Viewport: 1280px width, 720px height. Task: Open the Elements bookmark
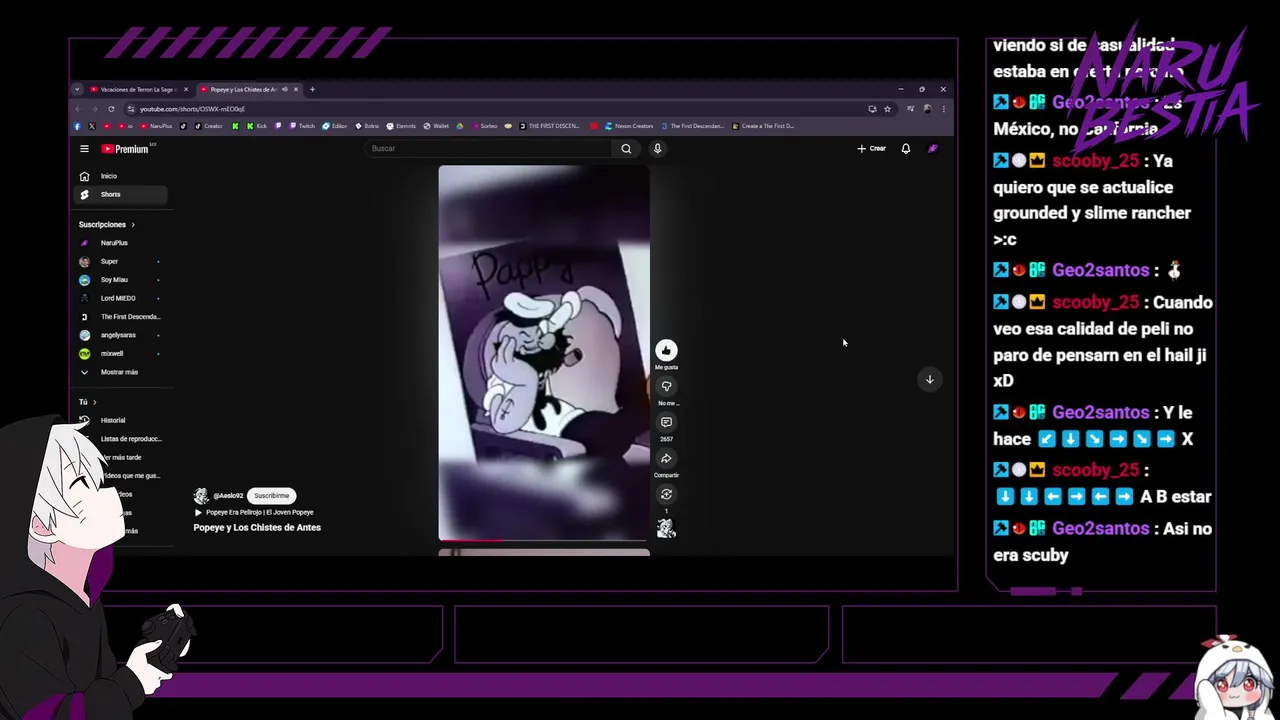click(400, 126)
